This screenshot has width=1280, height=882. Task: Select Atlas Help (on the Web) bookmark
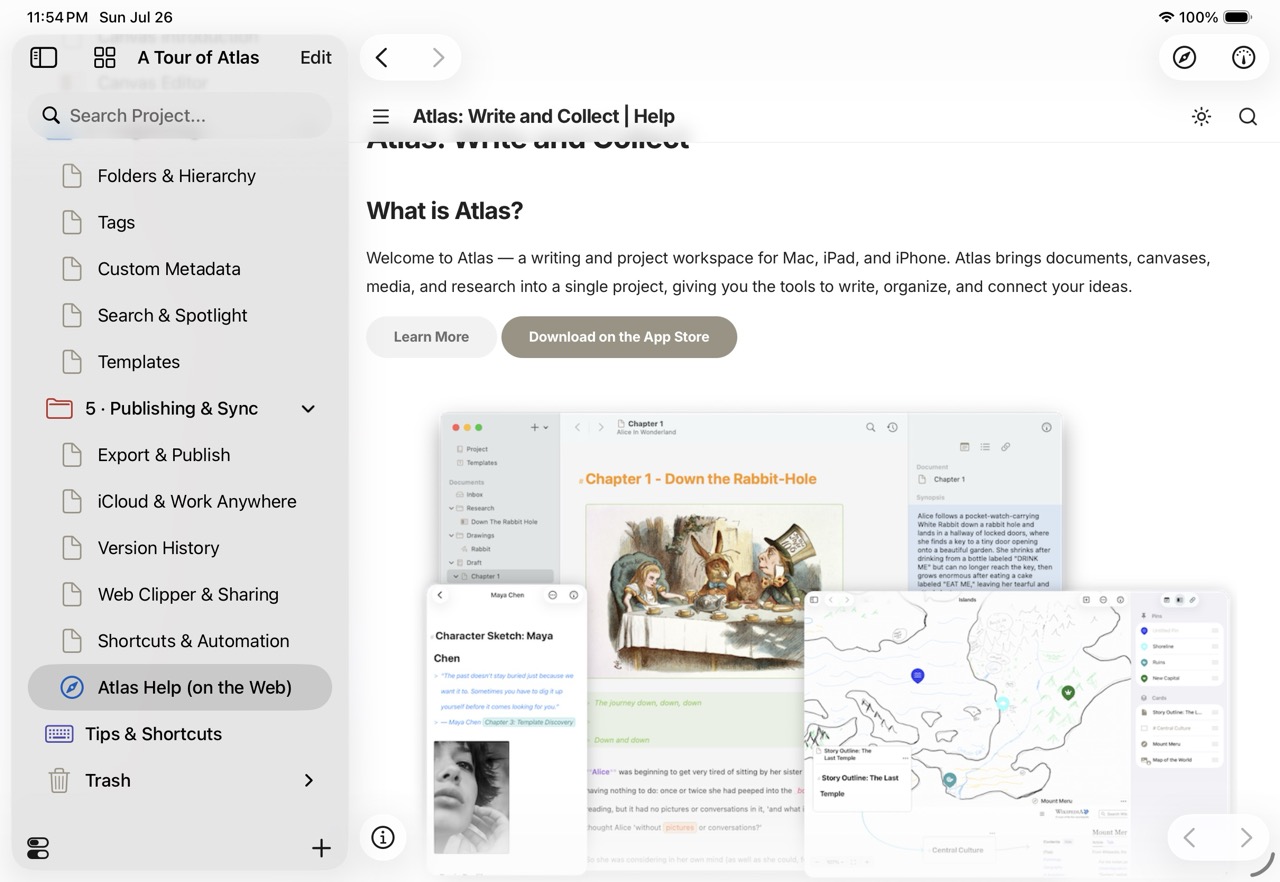click(180, 687)
